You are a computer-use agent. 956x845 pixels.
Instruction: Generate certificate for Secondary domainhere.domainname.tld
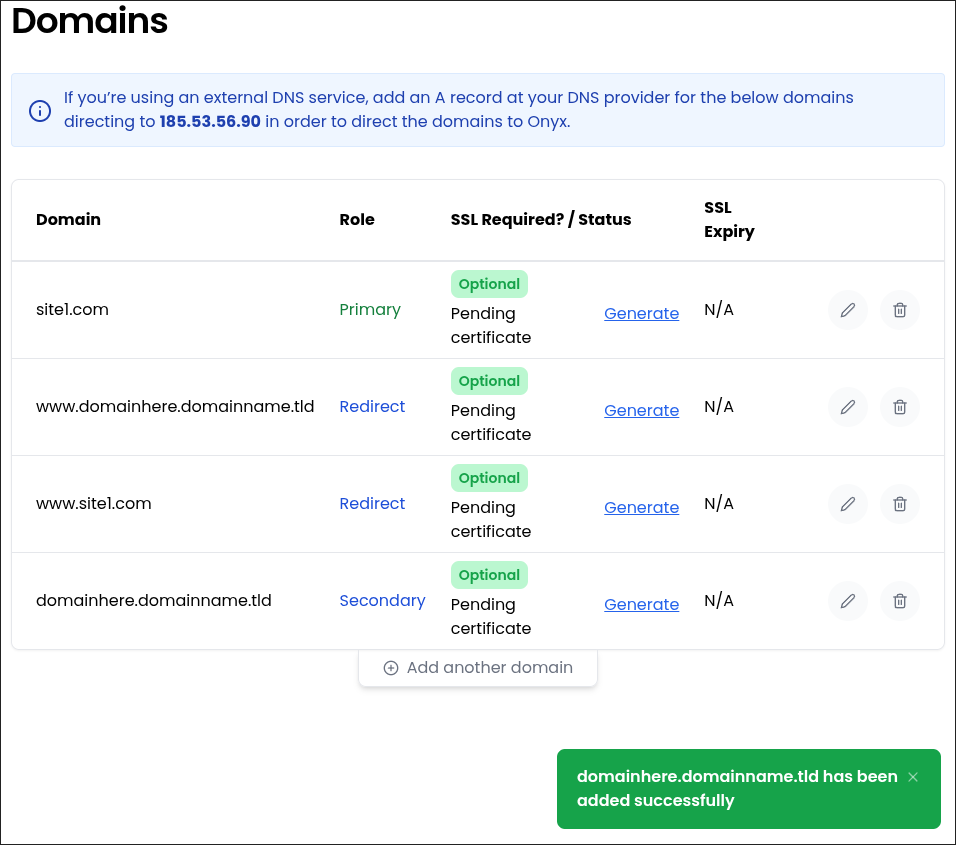[x=641, y=604]
